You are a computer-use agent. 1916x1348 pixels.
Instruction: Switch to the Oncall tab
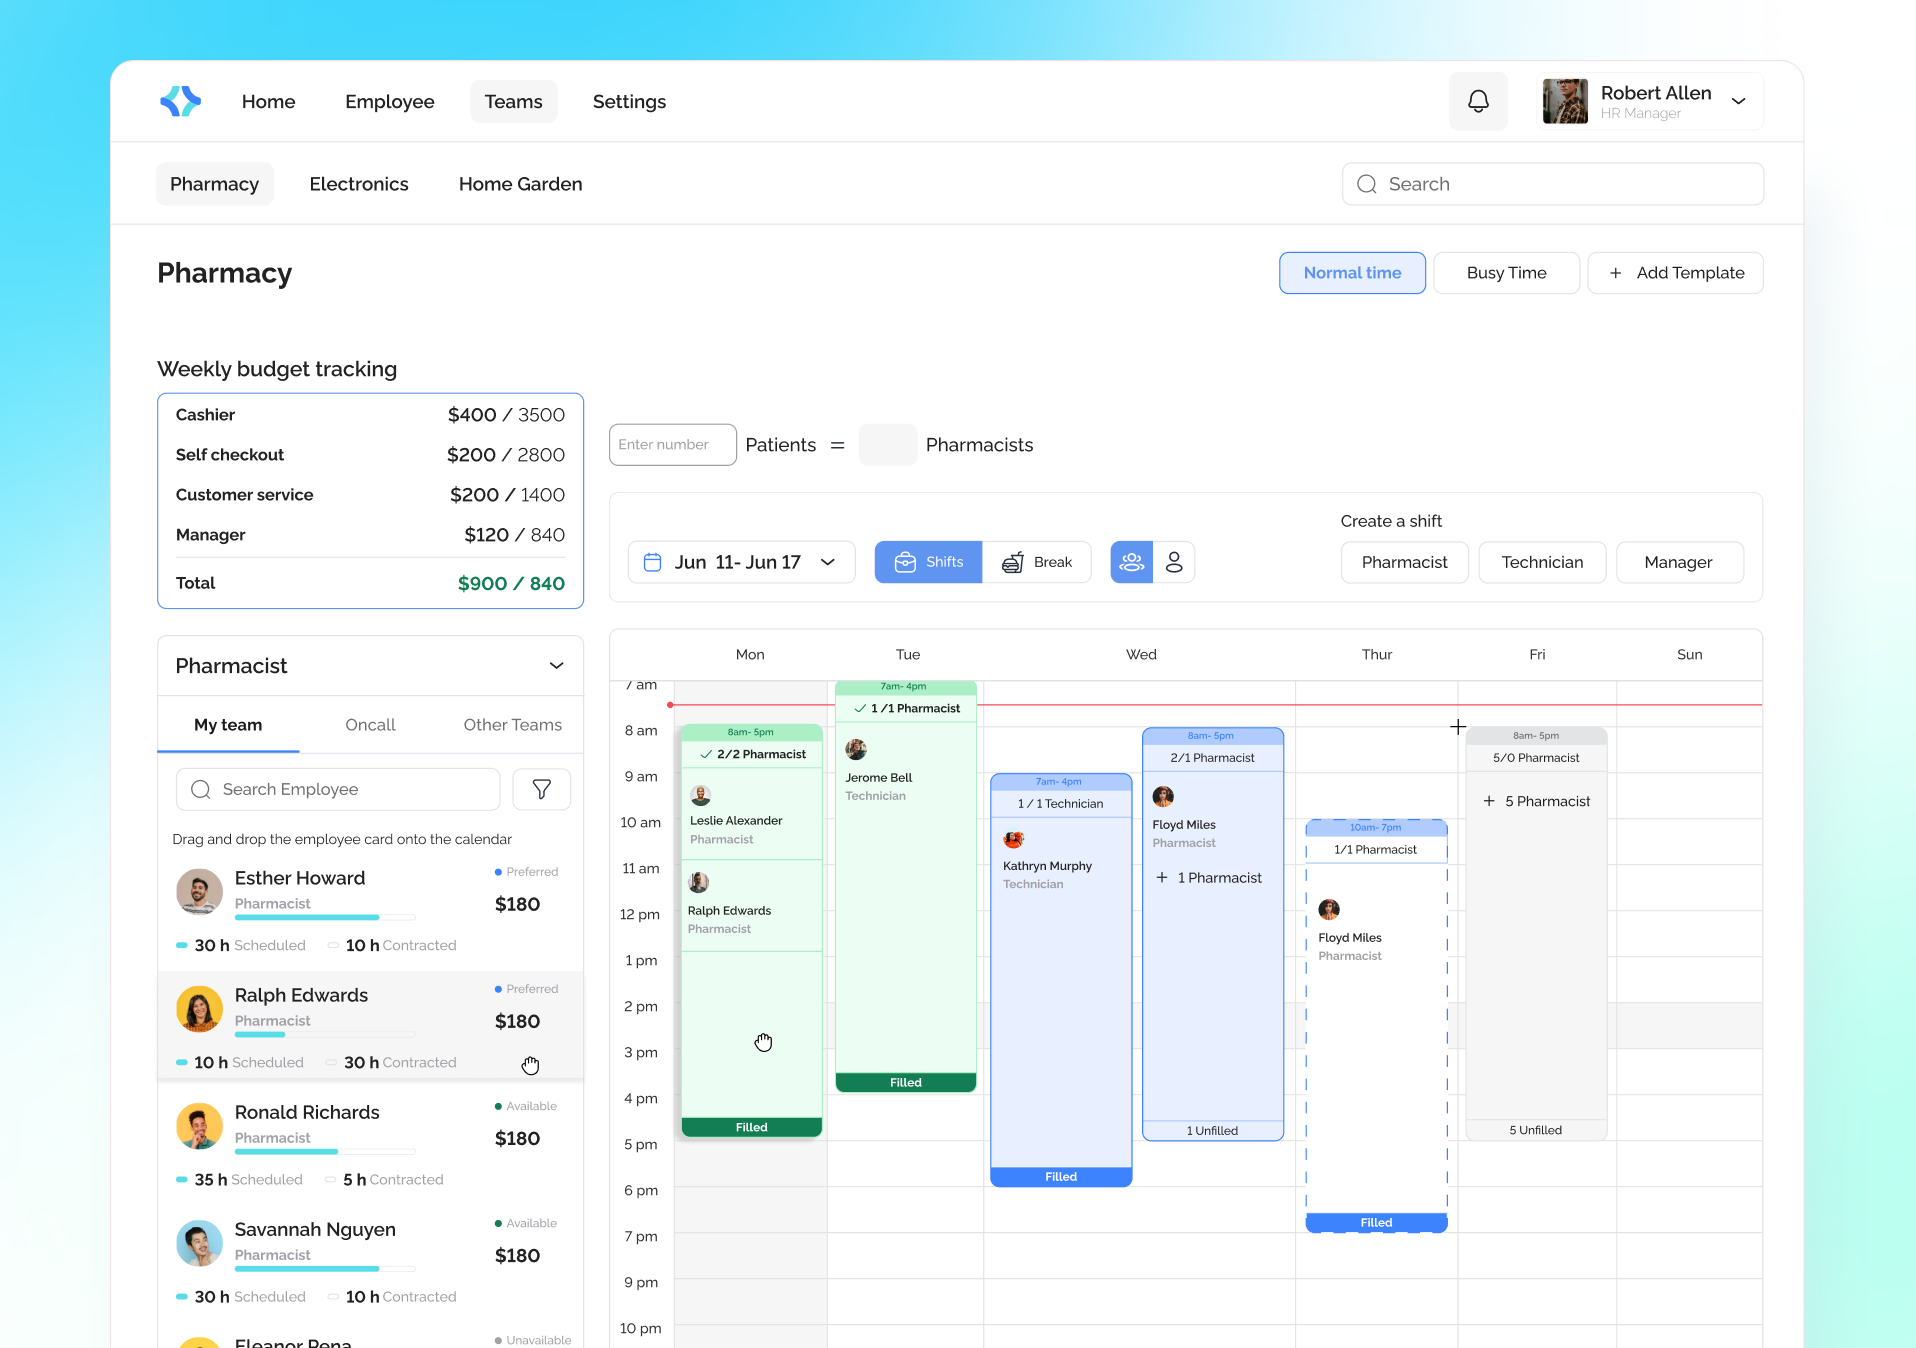point(370,725)
